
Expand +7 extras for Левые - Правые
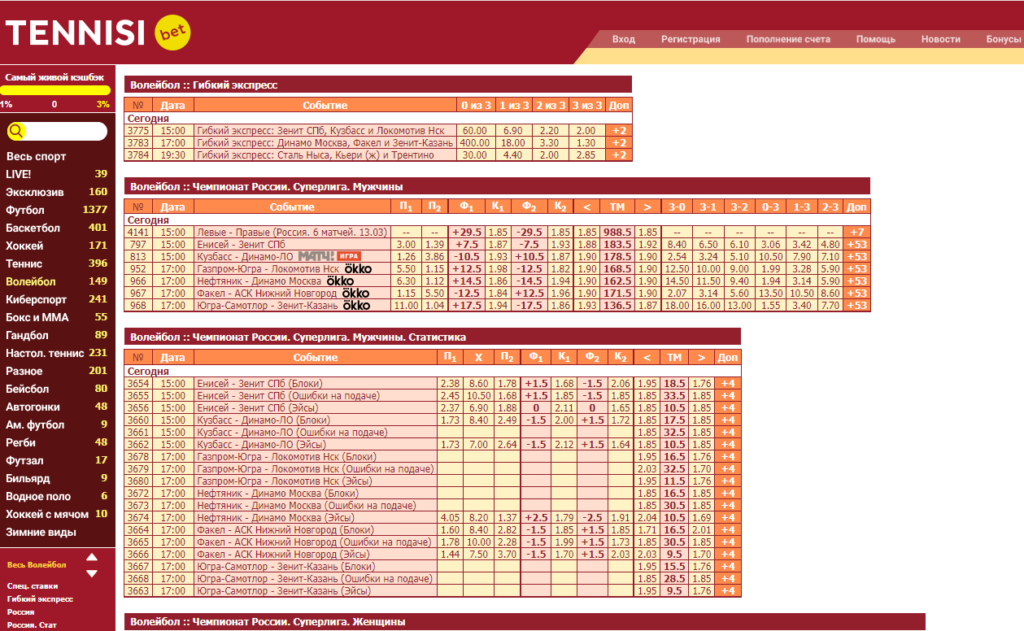856,232
